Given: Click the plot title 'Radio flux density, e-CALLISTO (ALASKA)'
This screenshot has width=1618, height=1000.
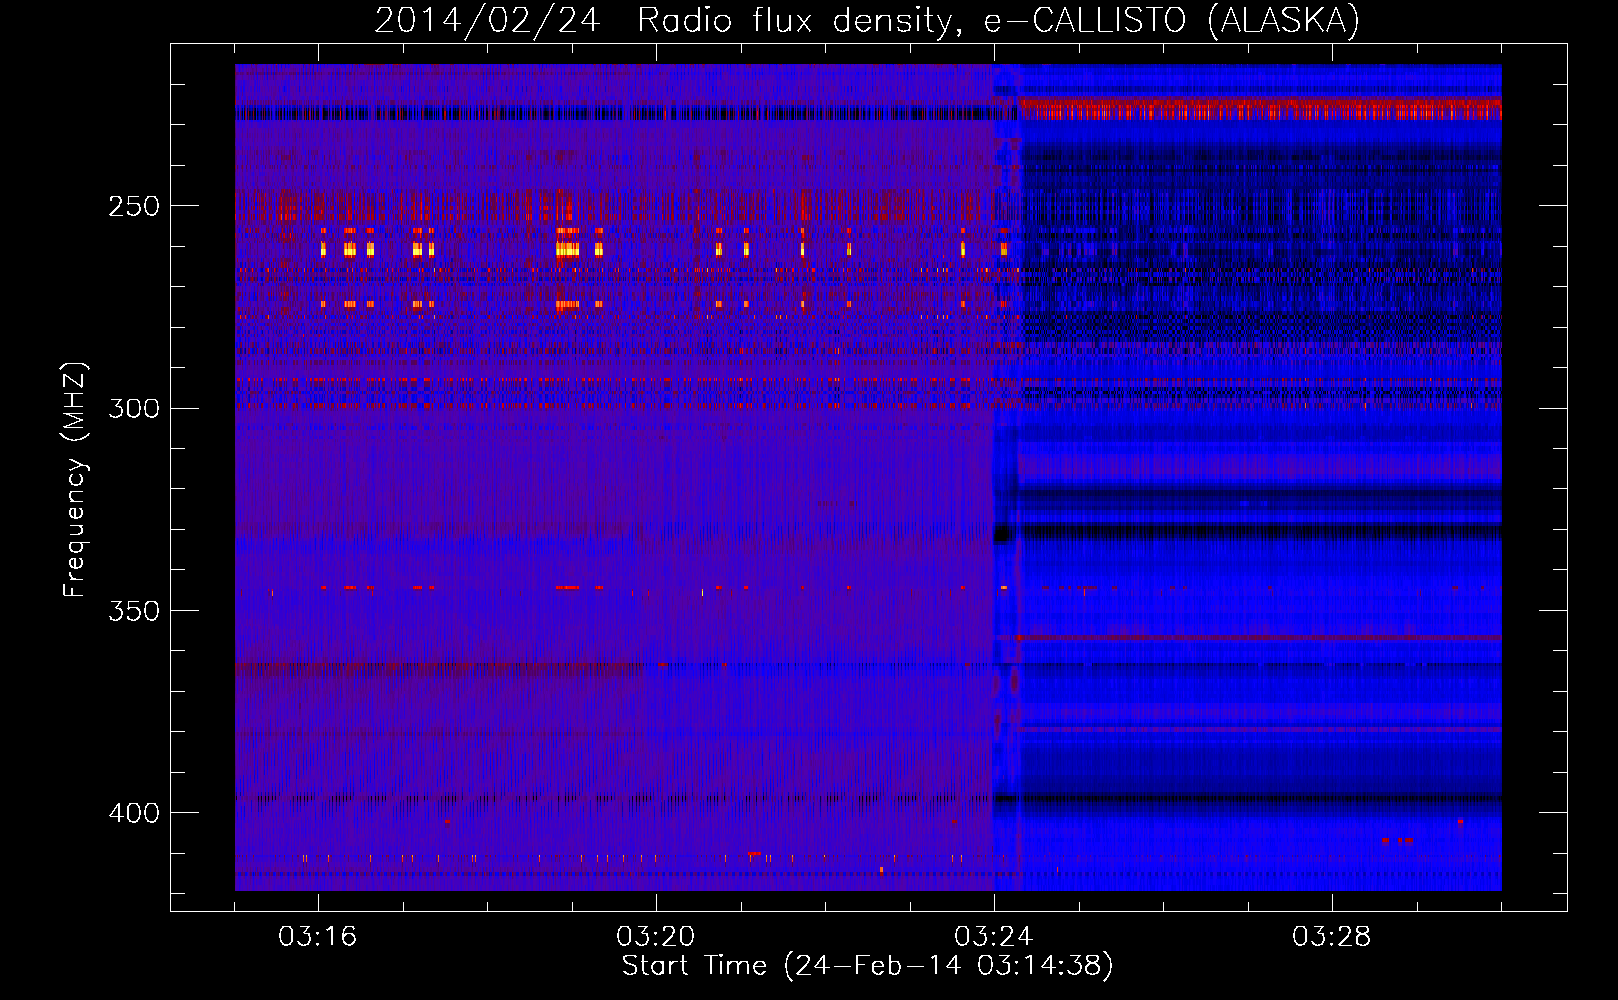Looking at the screenshot, I should point(999,20).
